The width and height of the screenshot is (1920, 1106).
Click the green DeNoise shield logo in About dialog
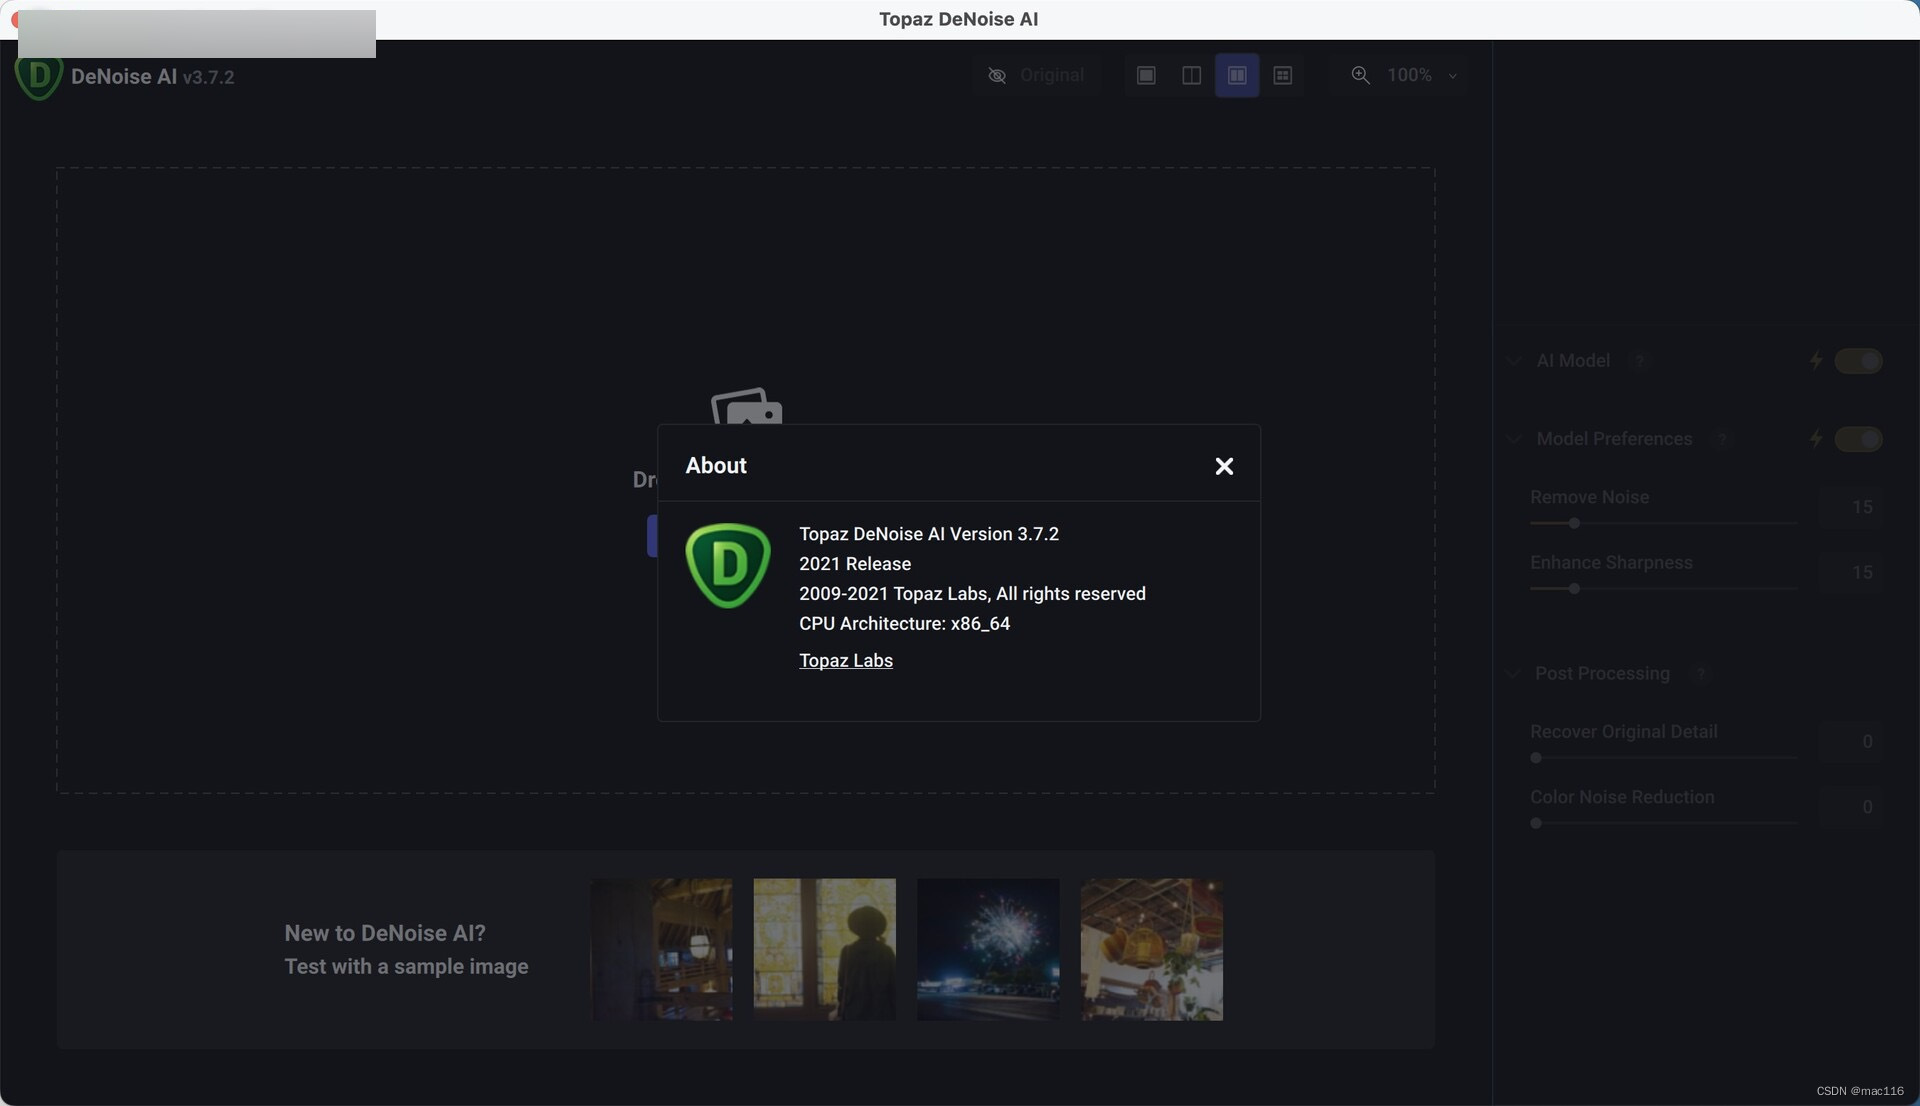click(x=728, y=565)
